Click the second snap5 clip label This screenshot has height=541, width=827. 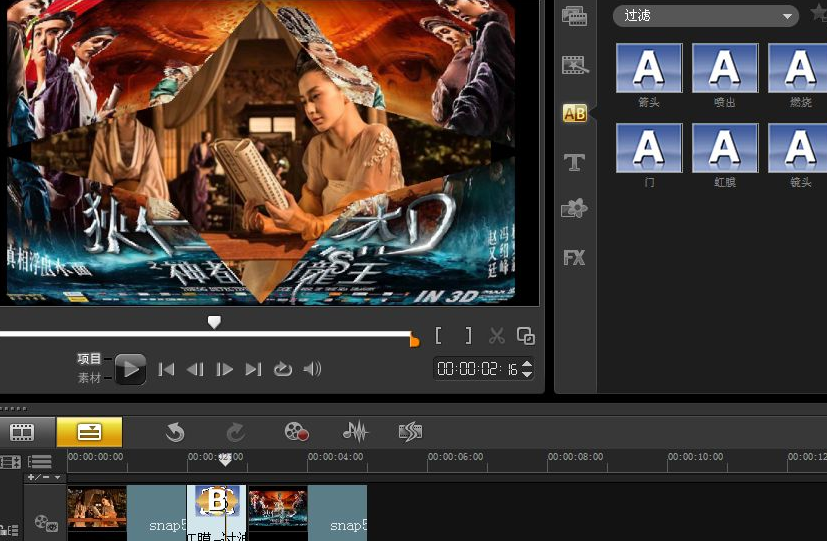coord(348,525)
